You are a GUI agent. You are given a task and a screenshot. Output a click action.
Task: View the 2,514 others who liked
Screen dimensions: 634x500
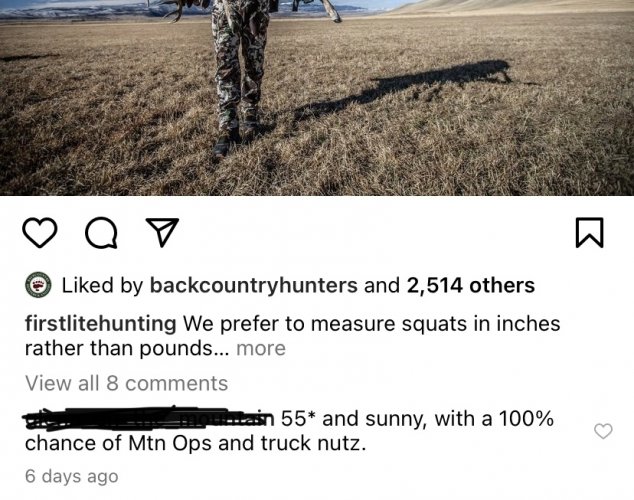470,285
